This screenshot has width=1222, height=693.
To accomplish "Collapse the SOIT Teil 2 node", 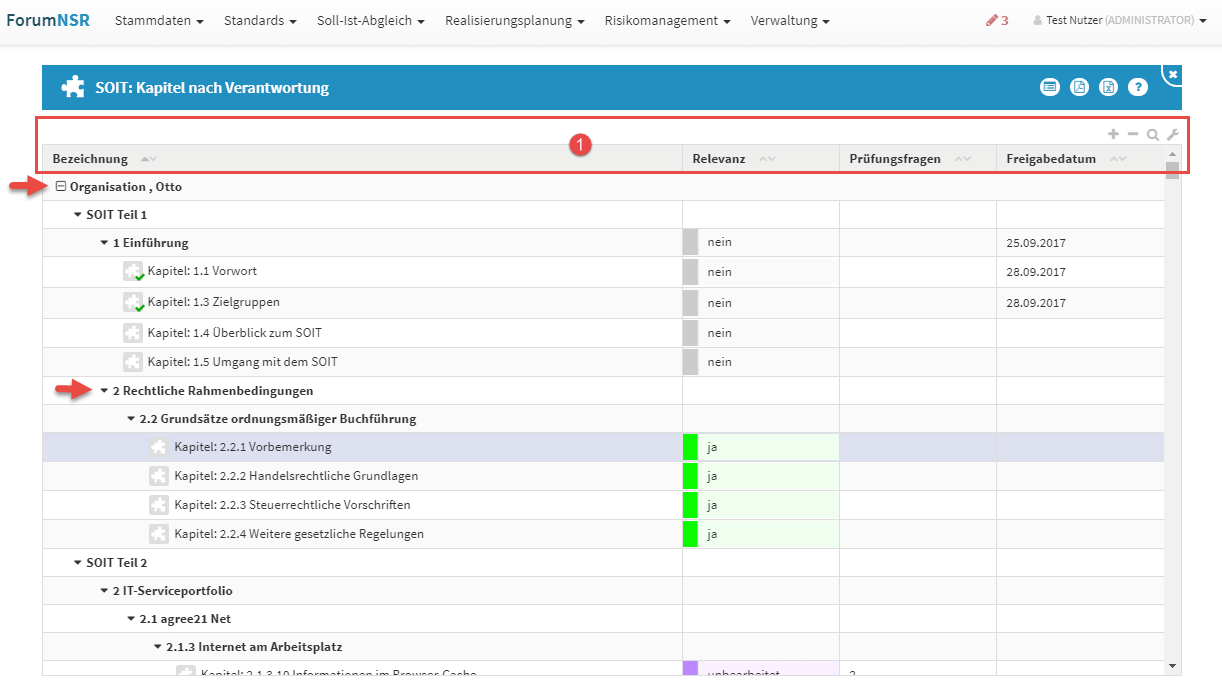I will point(78,563).
